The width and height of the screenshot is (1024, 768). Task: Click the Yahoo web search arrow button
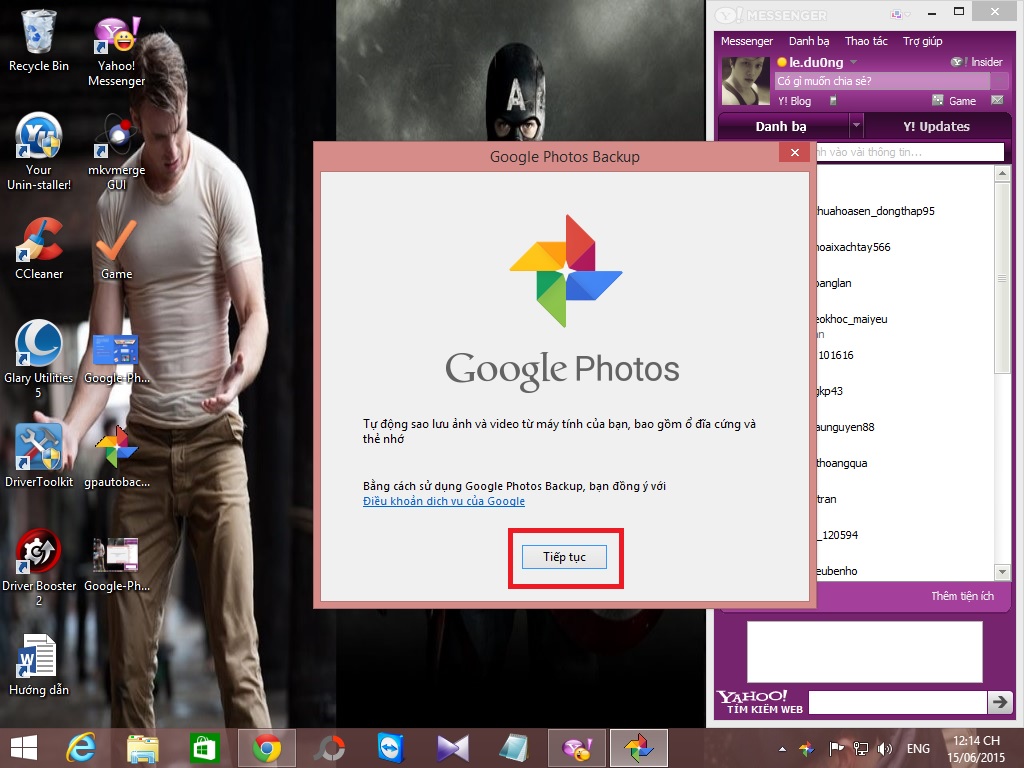point(999,702)
